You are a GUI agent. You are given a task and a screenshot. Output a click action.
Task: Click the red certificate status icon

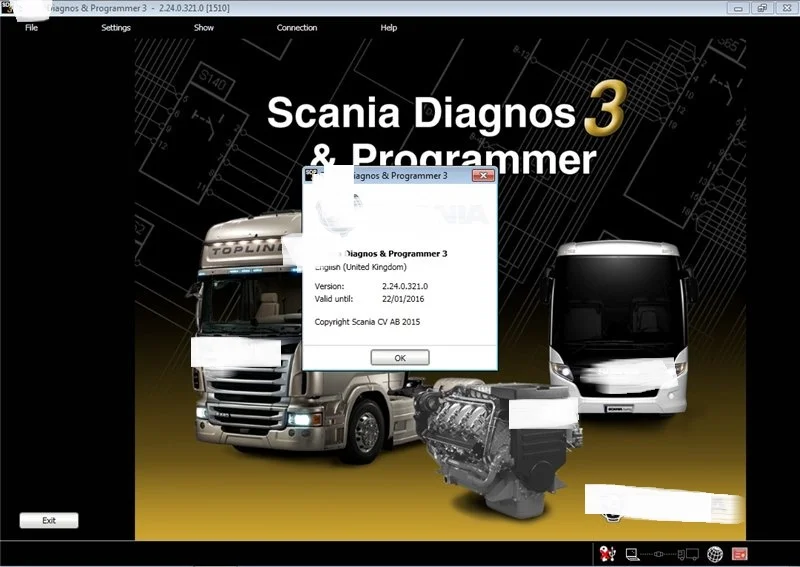coord(739,554)
